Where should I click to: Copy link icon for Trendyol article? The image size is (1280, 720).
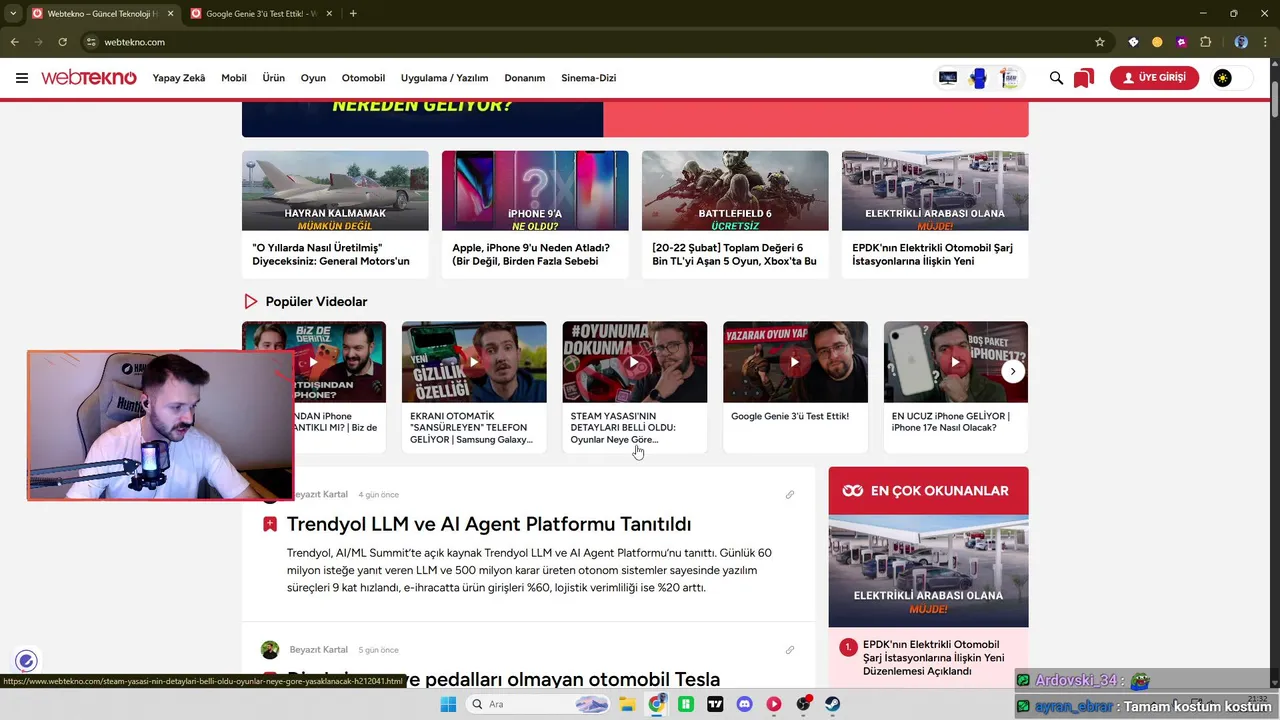(790, 495)
